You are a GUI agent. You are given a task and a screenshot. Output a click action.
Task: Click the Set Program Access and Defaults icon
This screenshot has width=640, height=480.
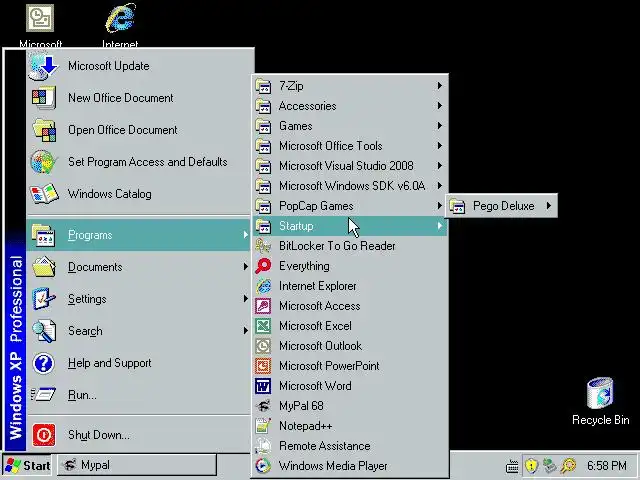pos(42,162)
